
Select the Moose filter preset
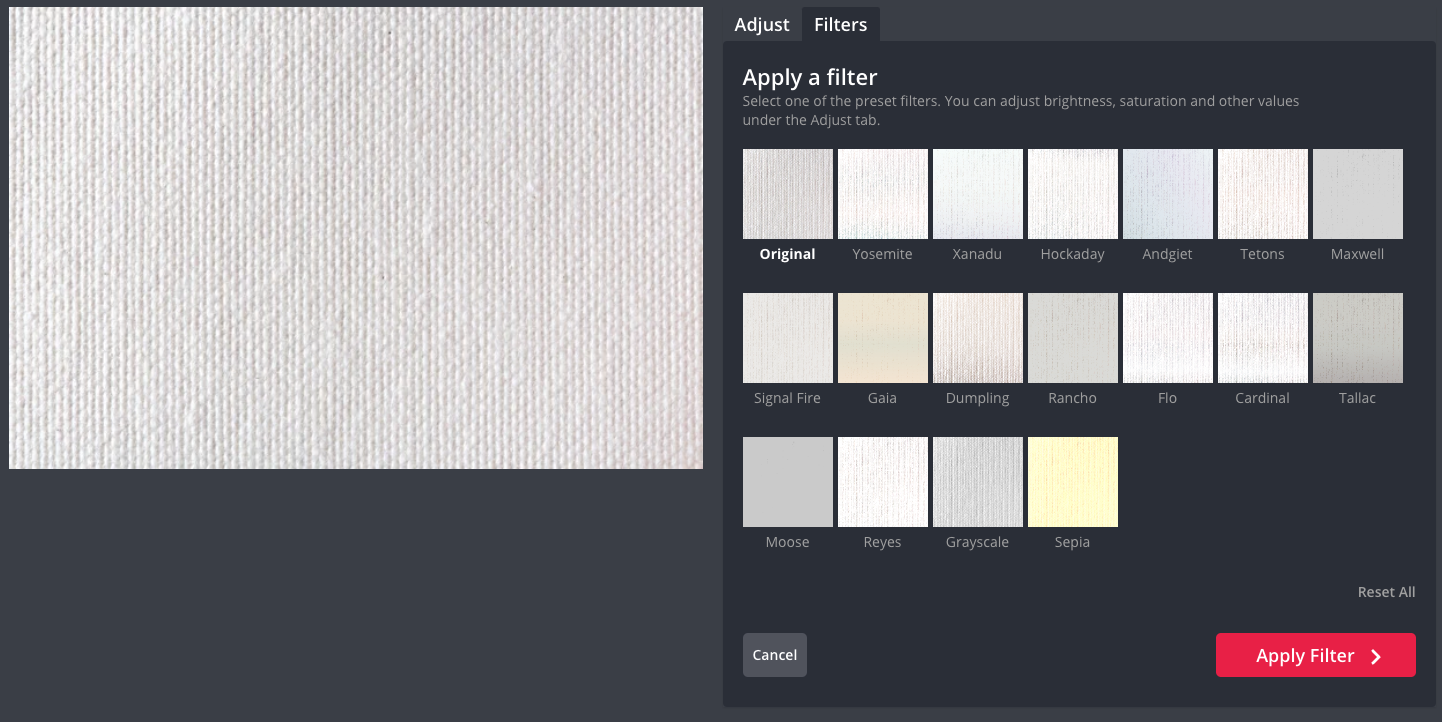tap(787, 482)
